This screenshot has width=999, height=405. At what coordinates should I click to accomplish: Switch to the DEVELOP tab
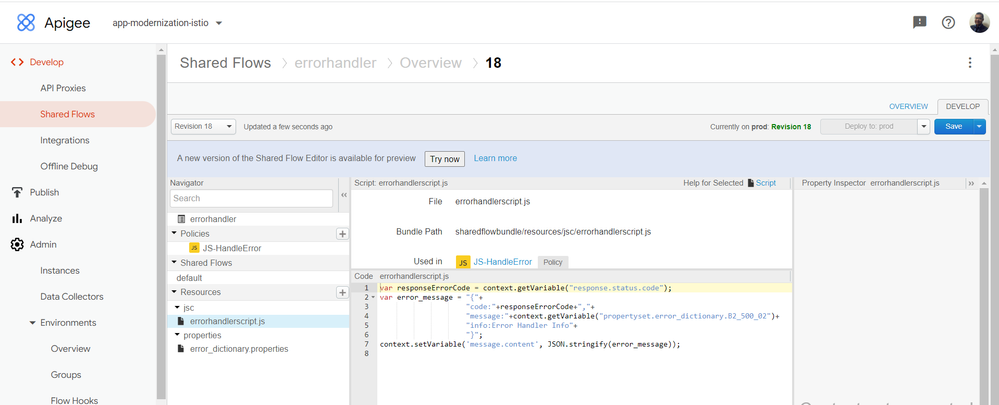click(x=963, y=106)
